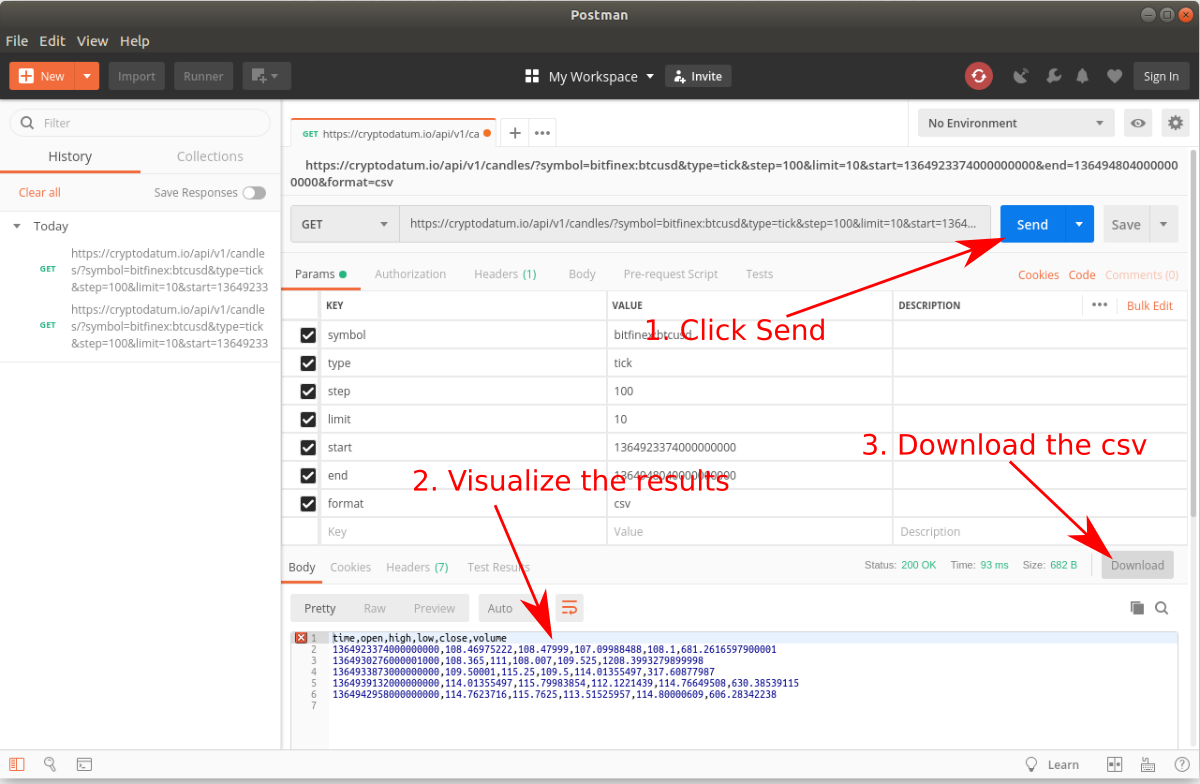
Task: Open the File menu
Action: [x=17, y=41]
